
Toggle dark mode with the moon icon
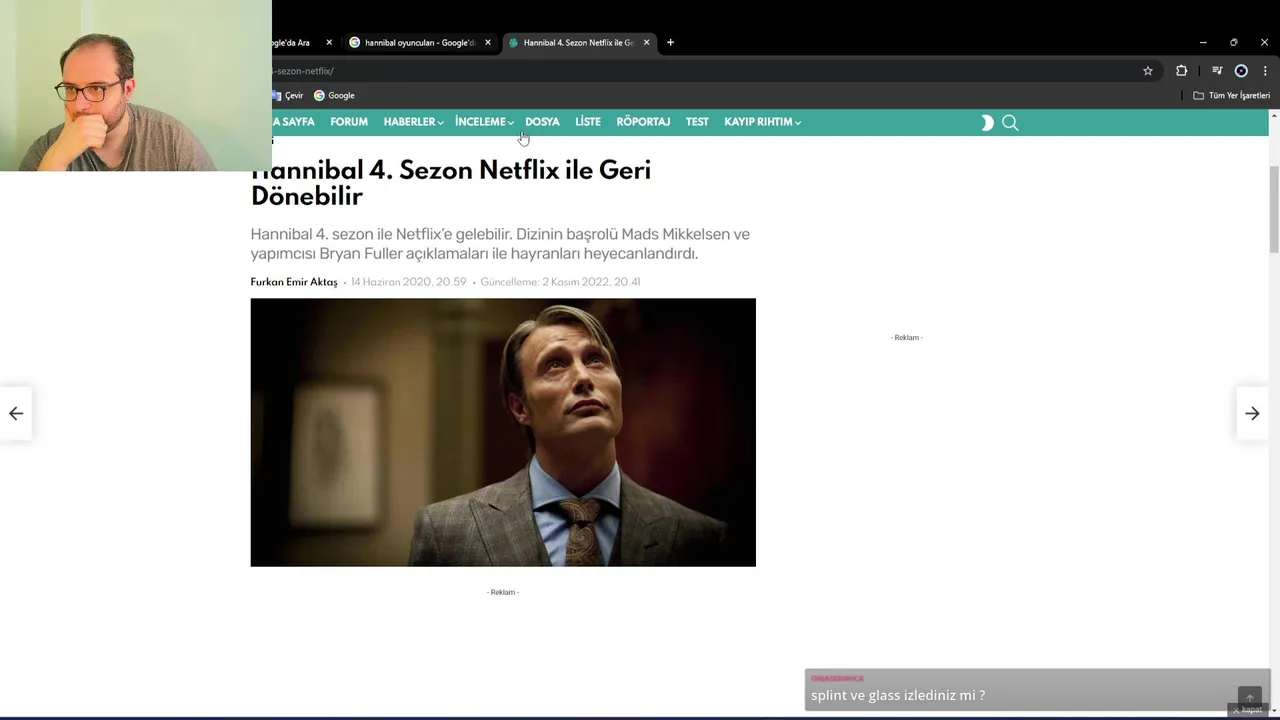(x=987, y=122)
